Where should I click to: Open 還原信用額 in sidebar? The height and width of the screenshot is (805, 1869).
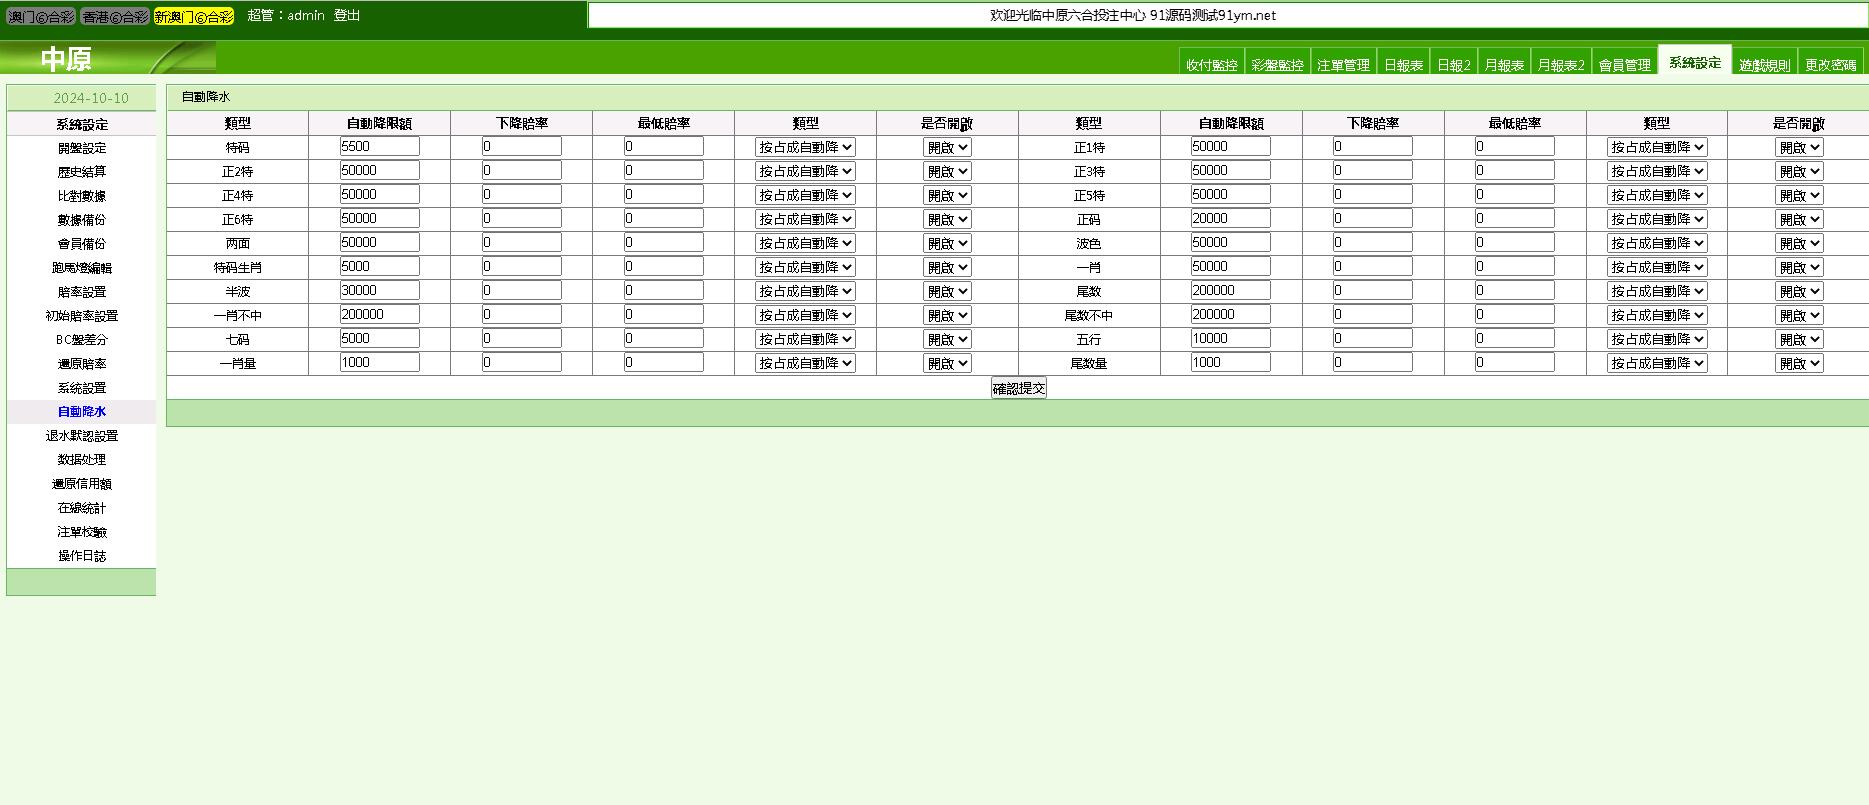(x=81, y=484)
